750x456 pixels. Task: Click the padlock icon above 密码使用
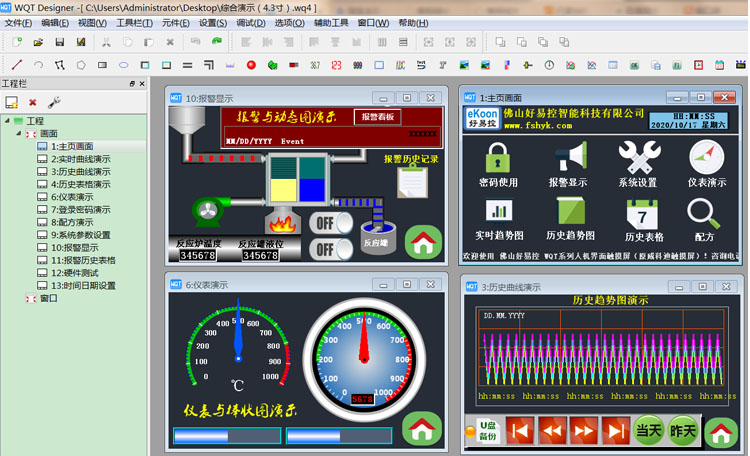pyautogui.click(x=498, y=157)
